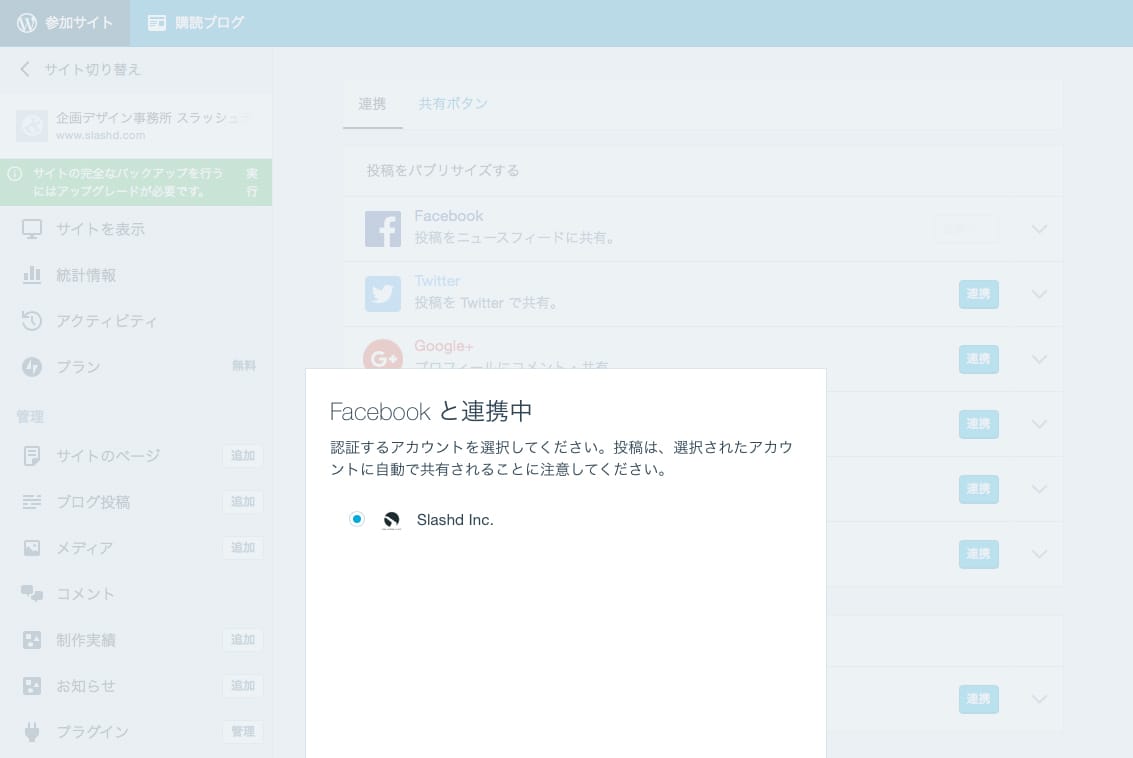Click the Facebook logo icon
The width and height of the screenshot is (1133, 758).
coord(383,229)
